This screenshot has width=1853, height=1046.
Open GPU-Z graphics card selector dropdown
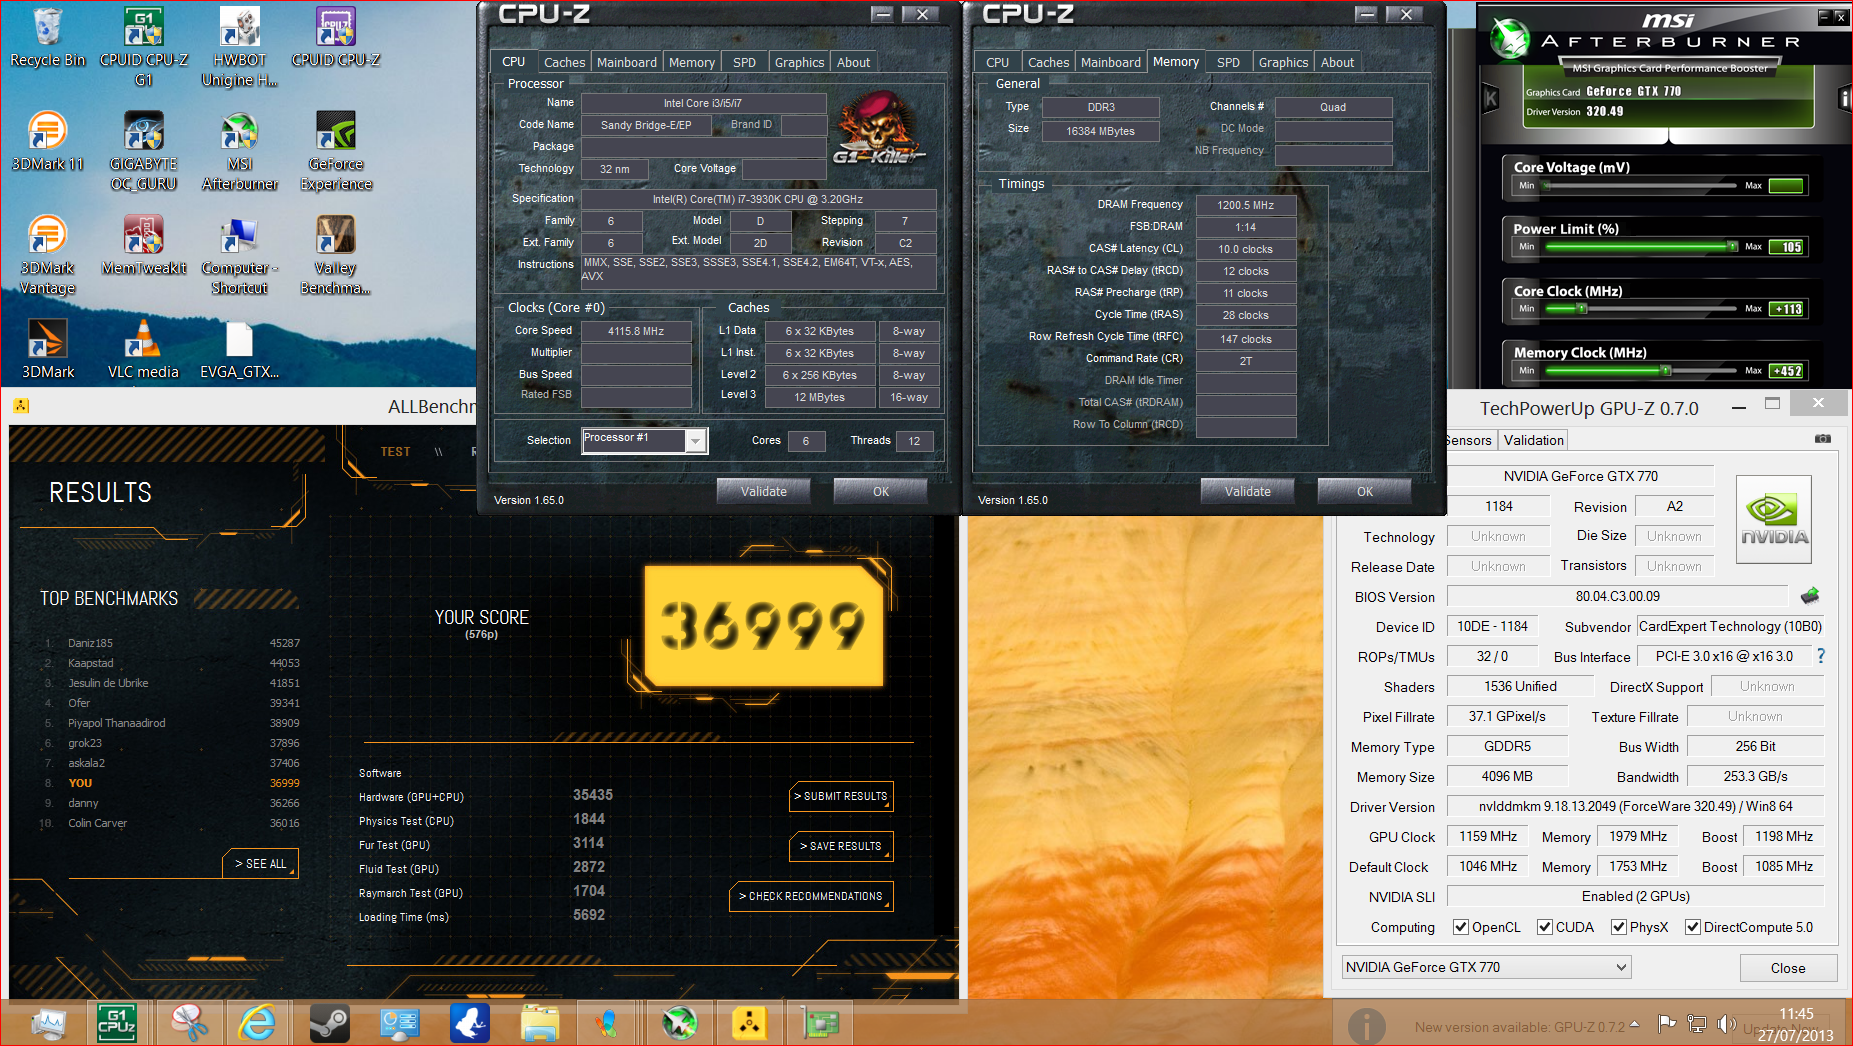click(x=1486, y=967)
